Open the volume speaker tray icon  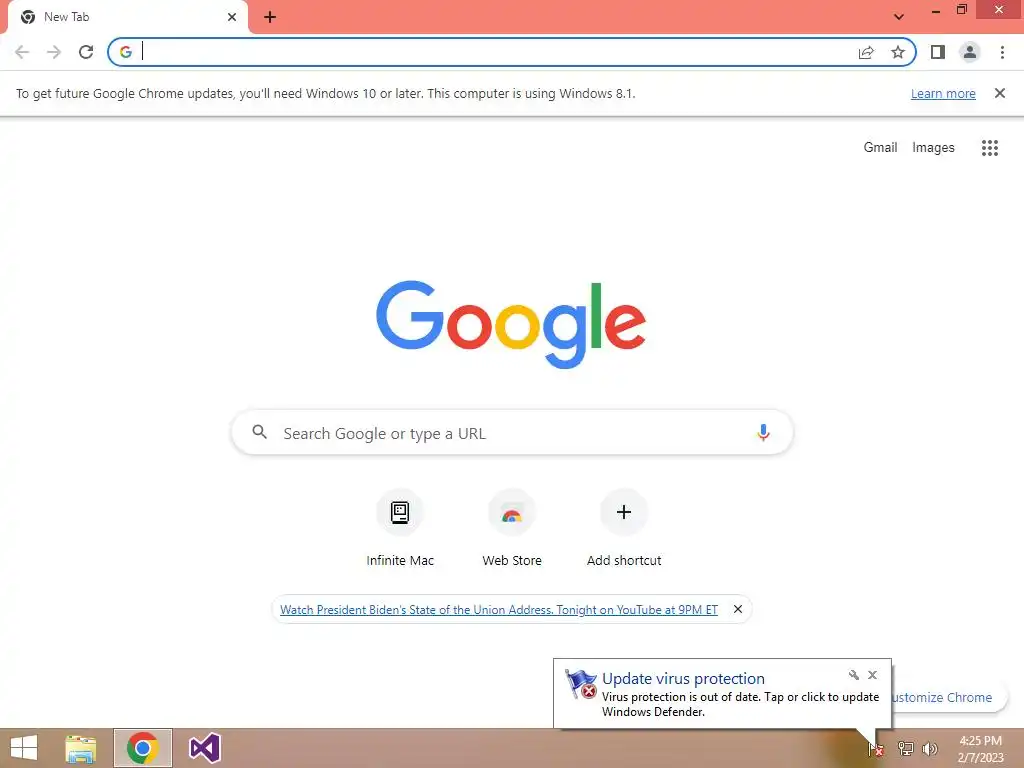coord(930,749)
